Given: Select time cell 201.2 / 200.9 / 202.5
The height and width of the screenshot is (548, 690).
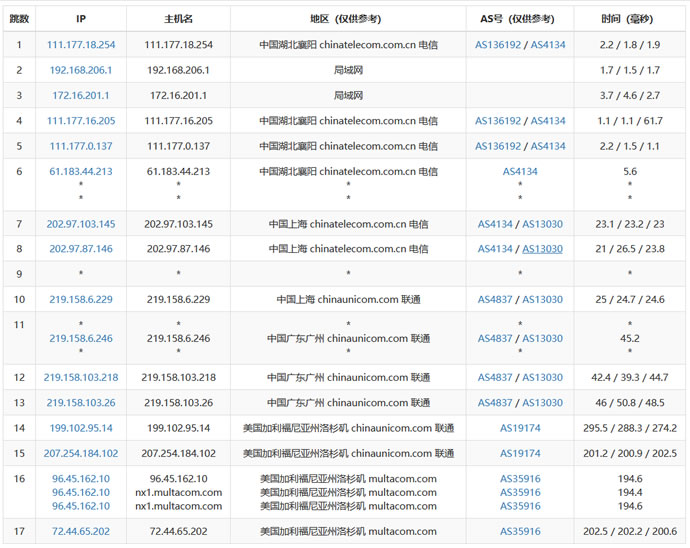Looking at the screenshot, I should click(x=630, y=453).
